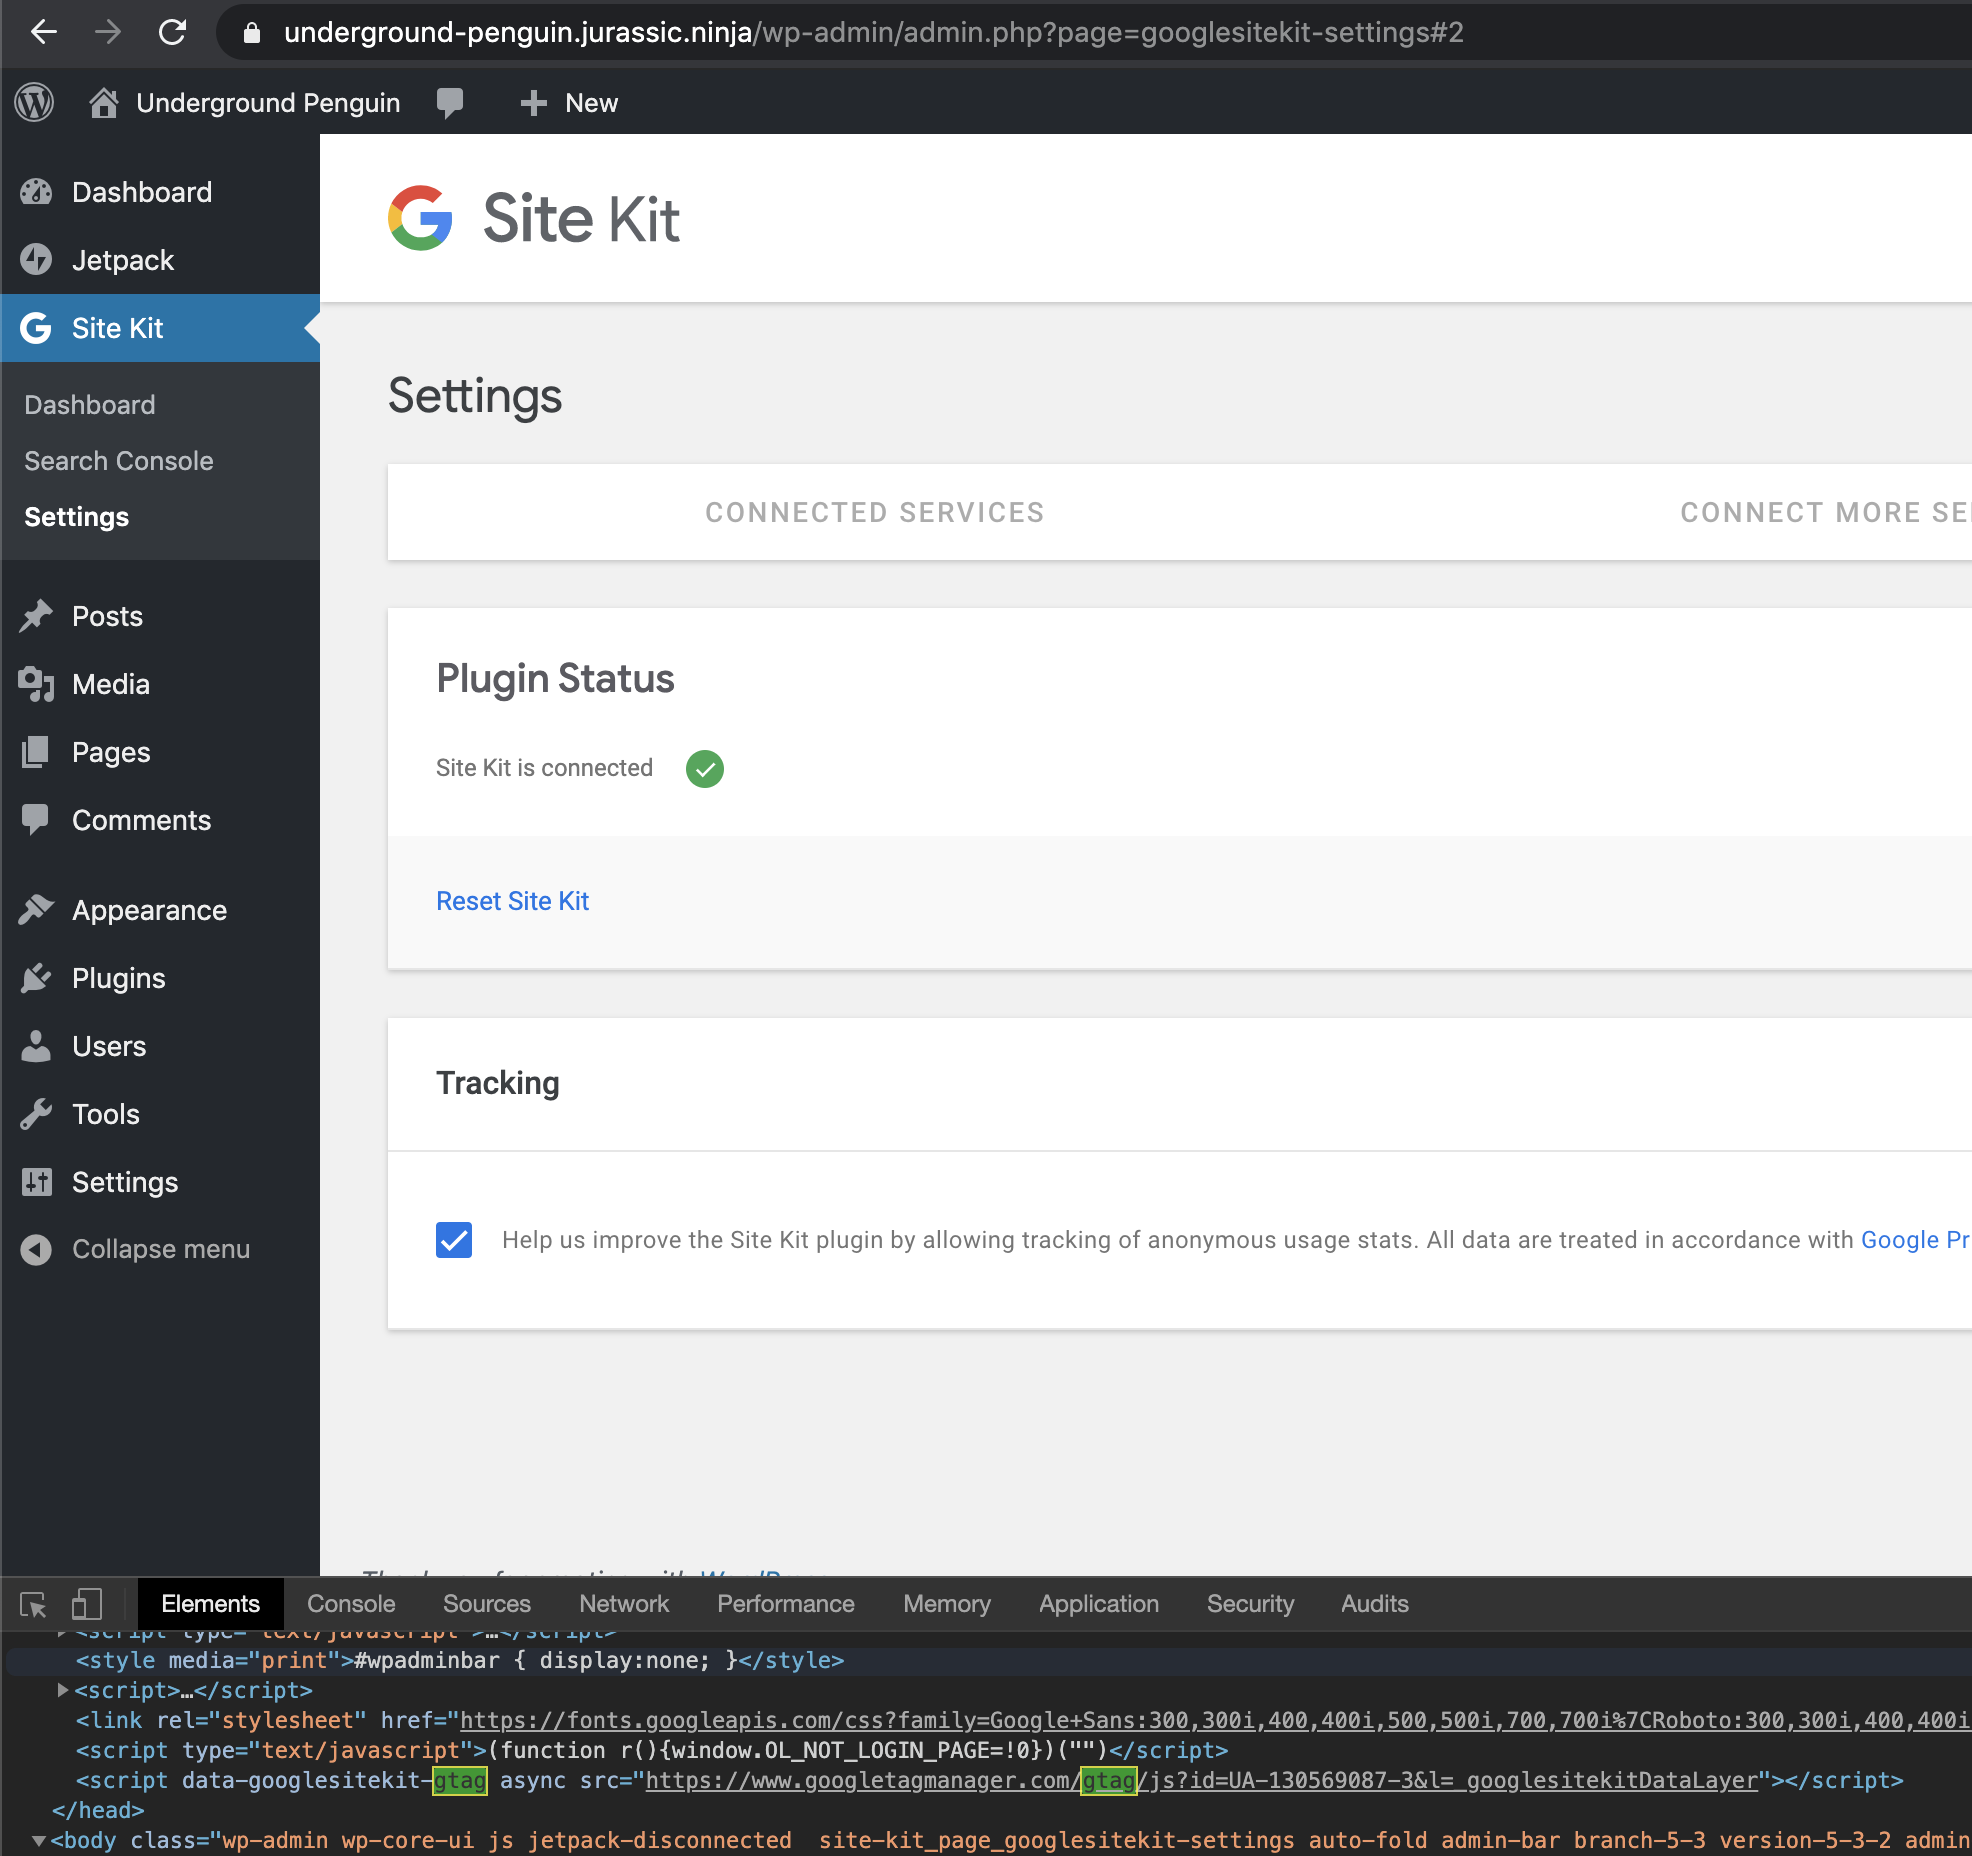This screenshot has height=1856, width=1972.
Task: Open the Connect More Services tab
Action: click(1825, 512)
